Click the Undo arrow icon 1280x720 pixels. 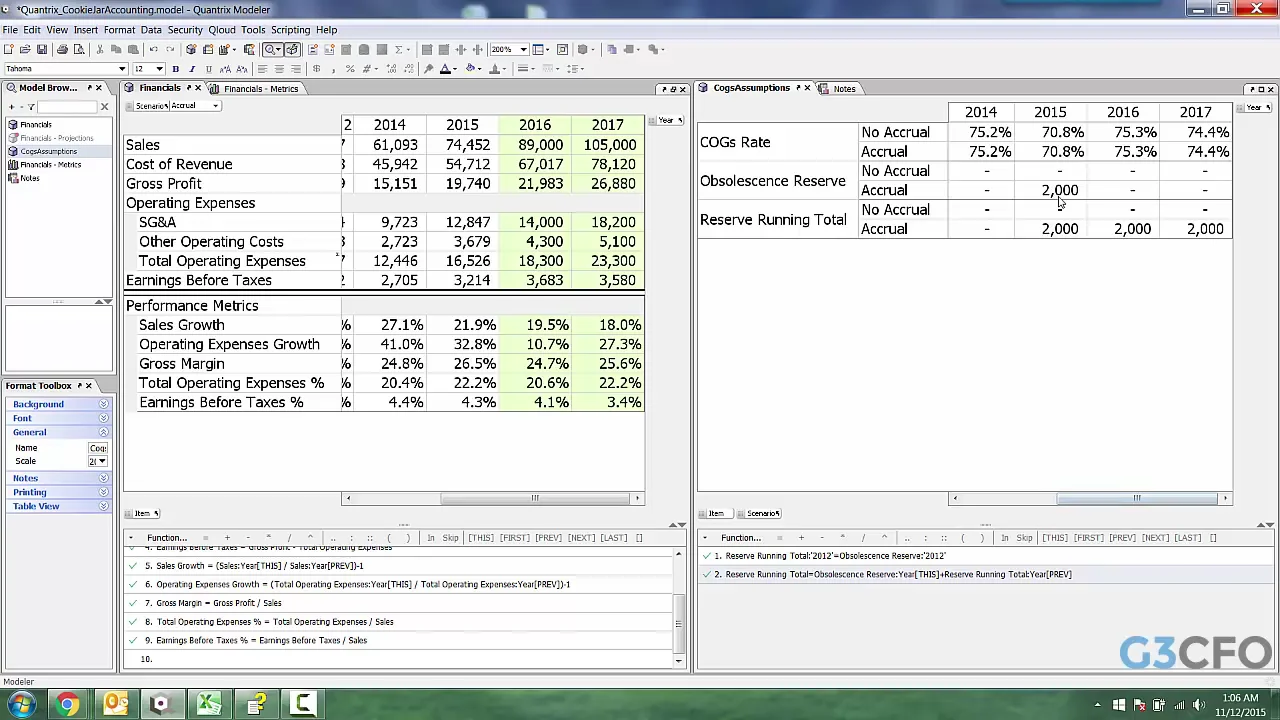[153, 49]
